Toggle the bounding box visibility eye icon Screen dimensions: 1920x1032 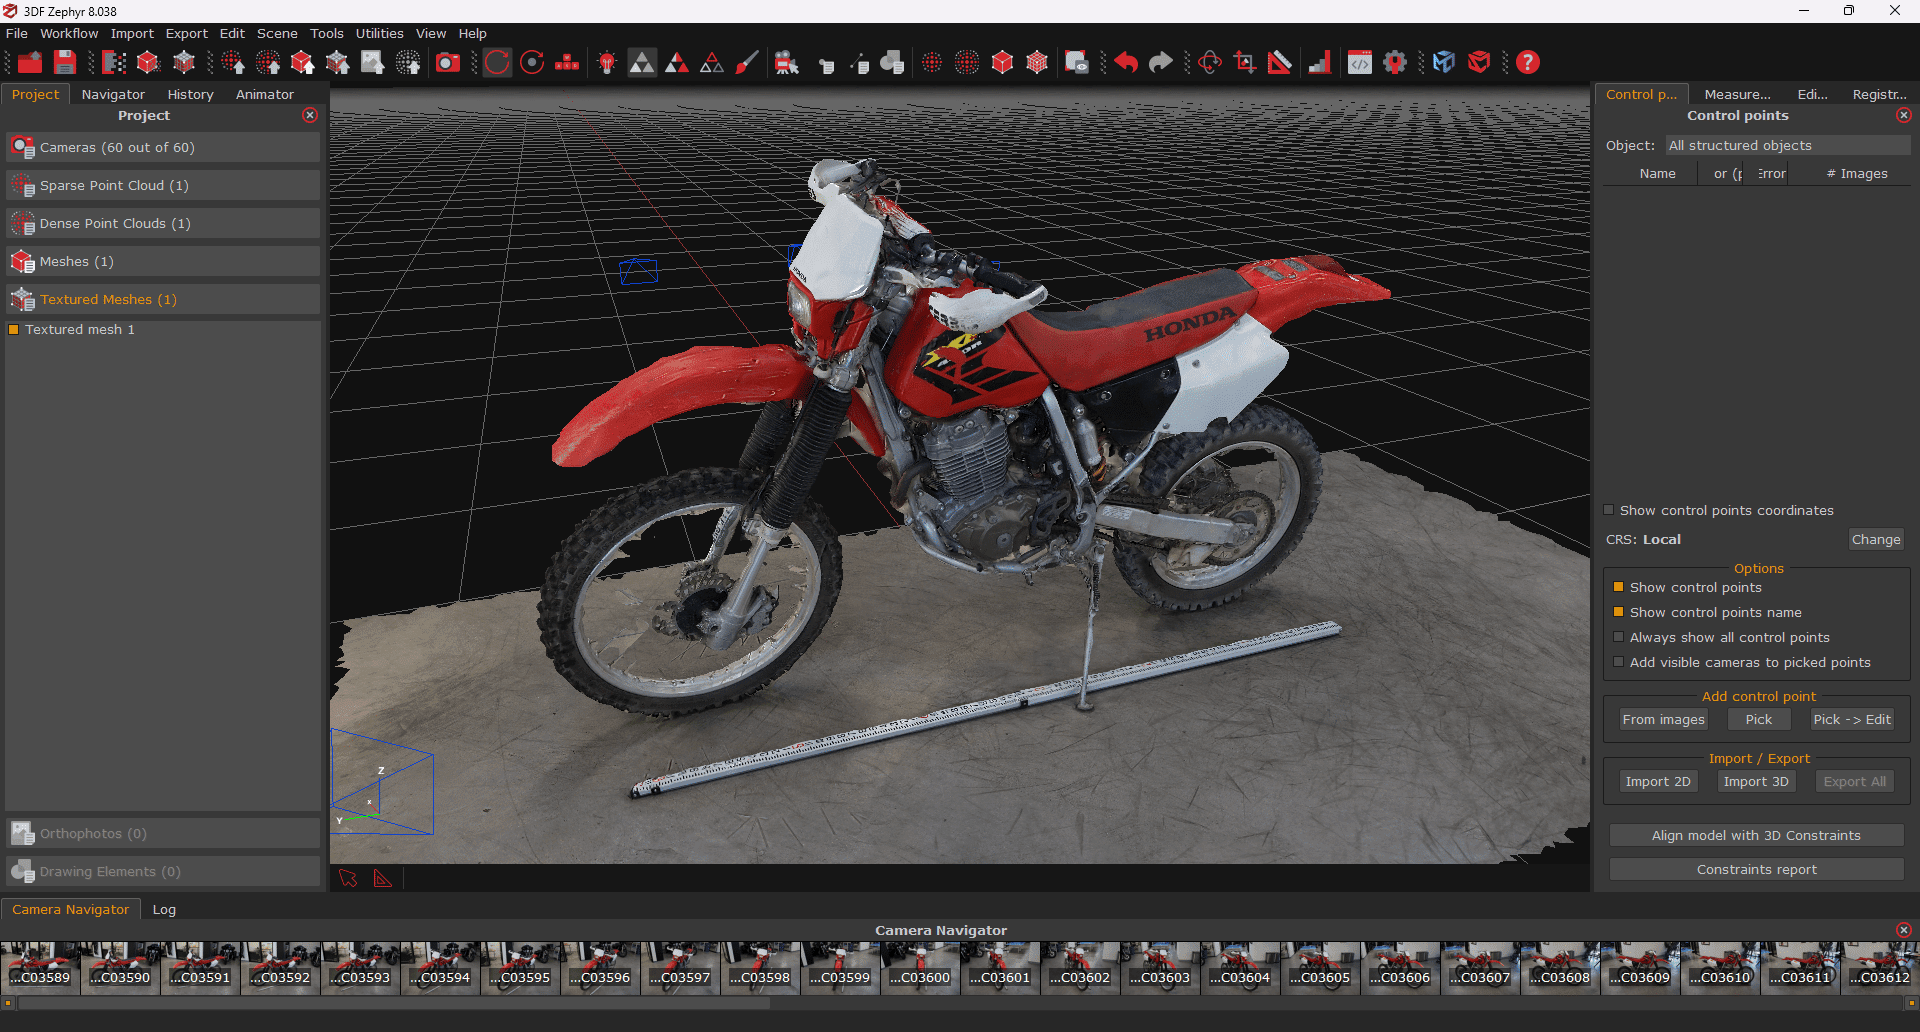pos(1076,63)
